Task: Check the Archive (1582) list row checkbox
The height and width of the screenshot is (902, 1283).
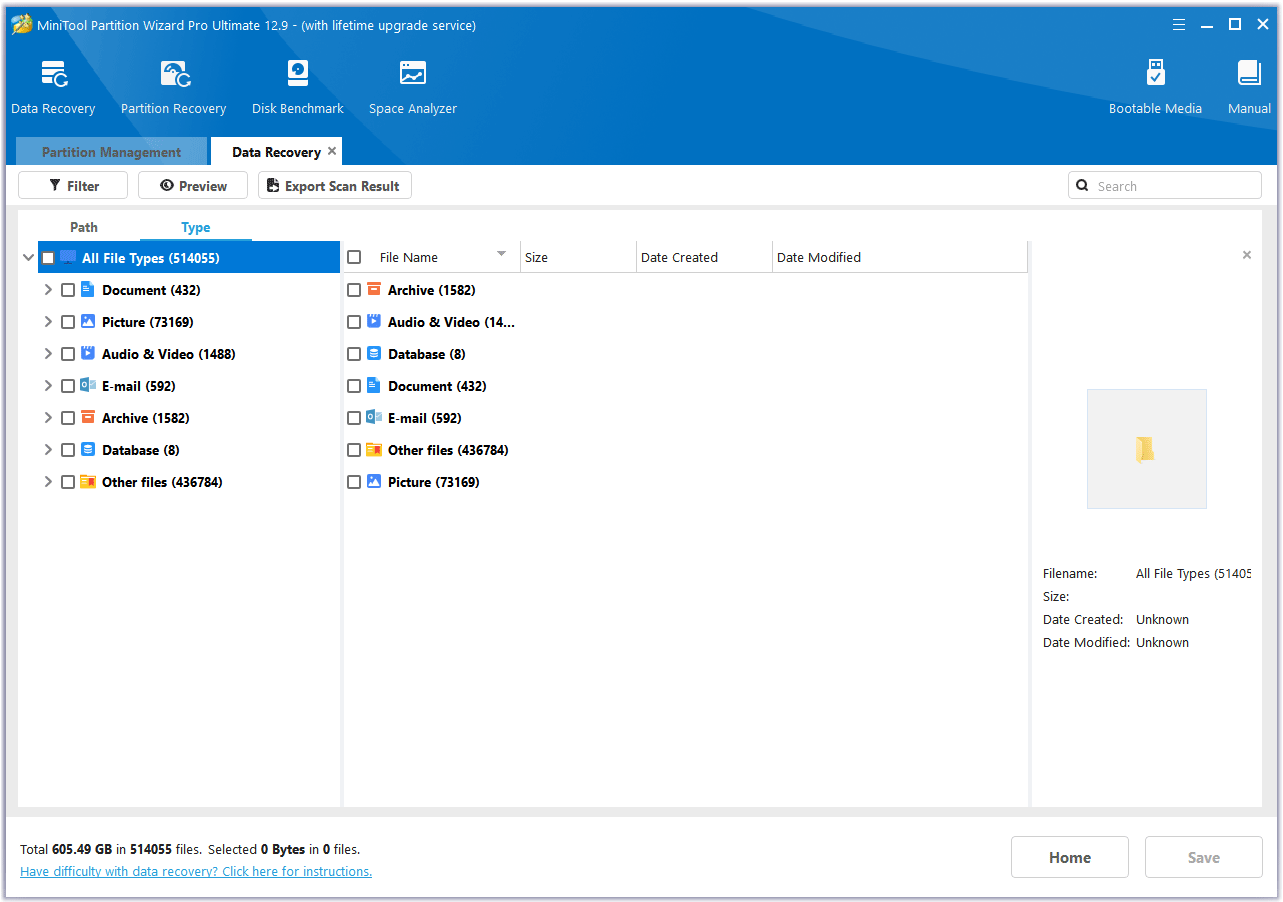Action: [x=354, y=290]
